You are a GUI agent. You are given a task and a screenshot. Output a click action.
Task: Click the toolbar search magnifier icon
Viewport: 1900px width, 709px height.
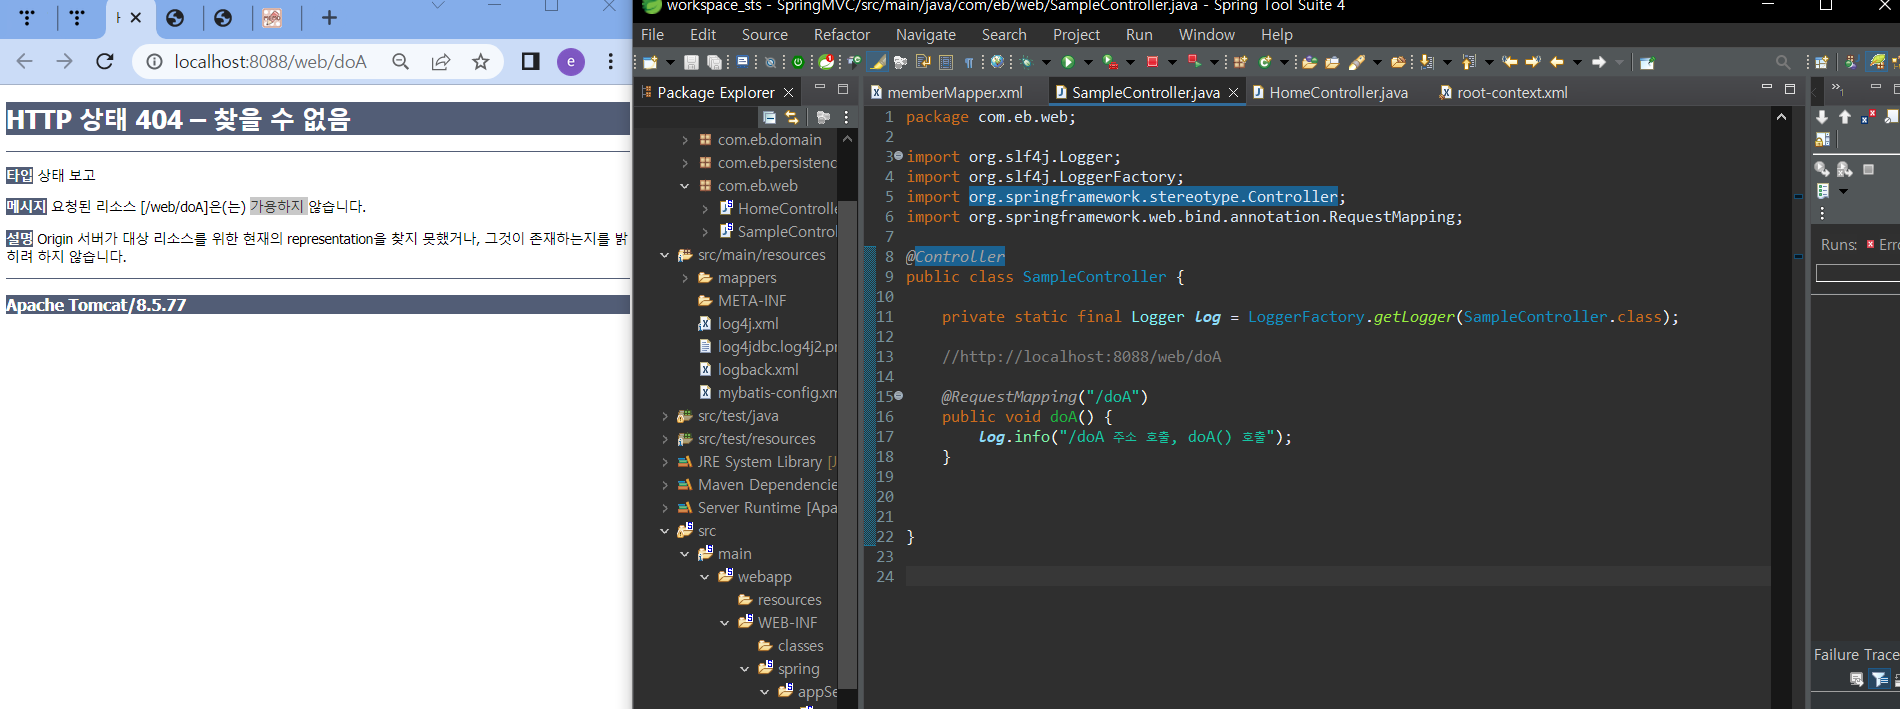click(x=1784, y=62)
